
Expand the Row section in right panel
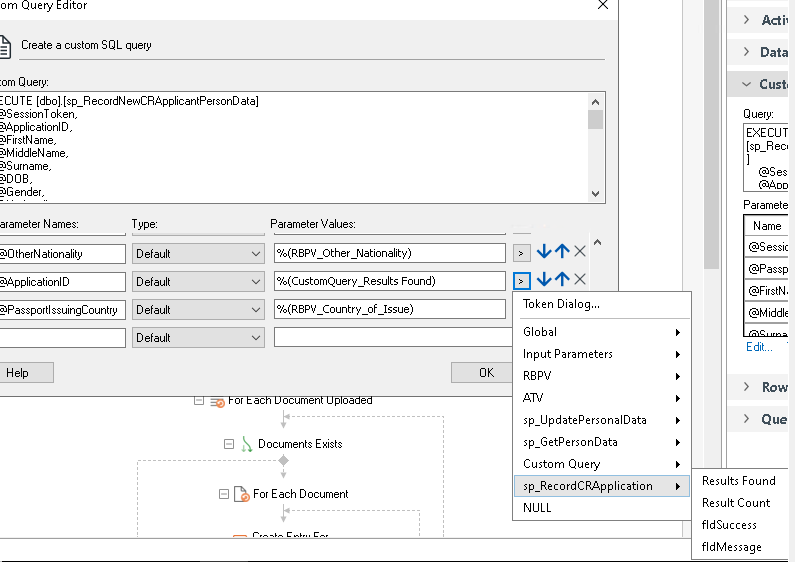pos(746,387)
